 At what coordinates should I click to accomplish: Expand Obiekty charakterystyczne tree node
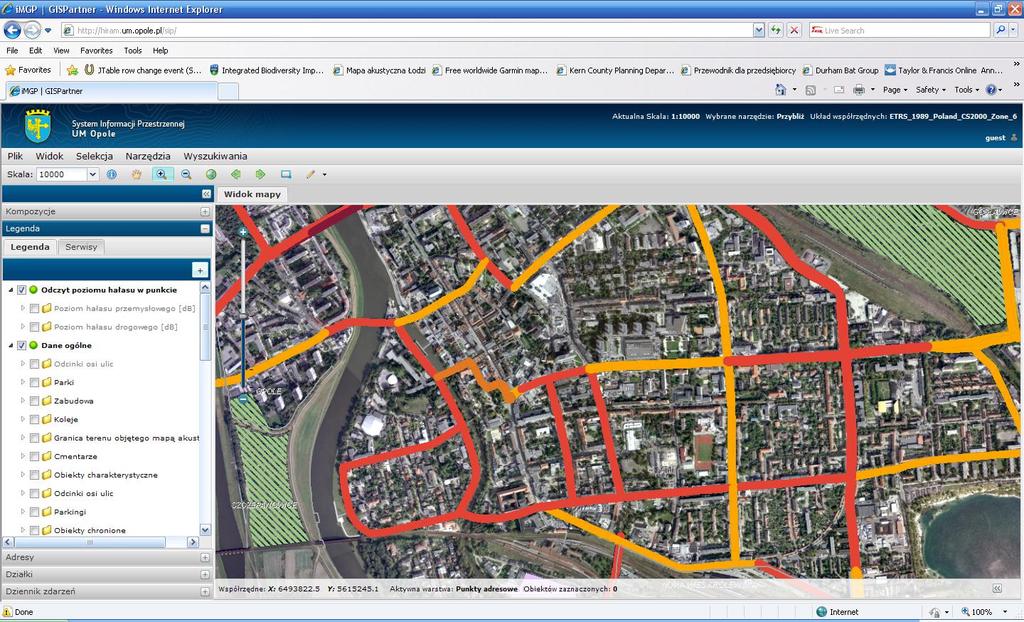point(22,475)
